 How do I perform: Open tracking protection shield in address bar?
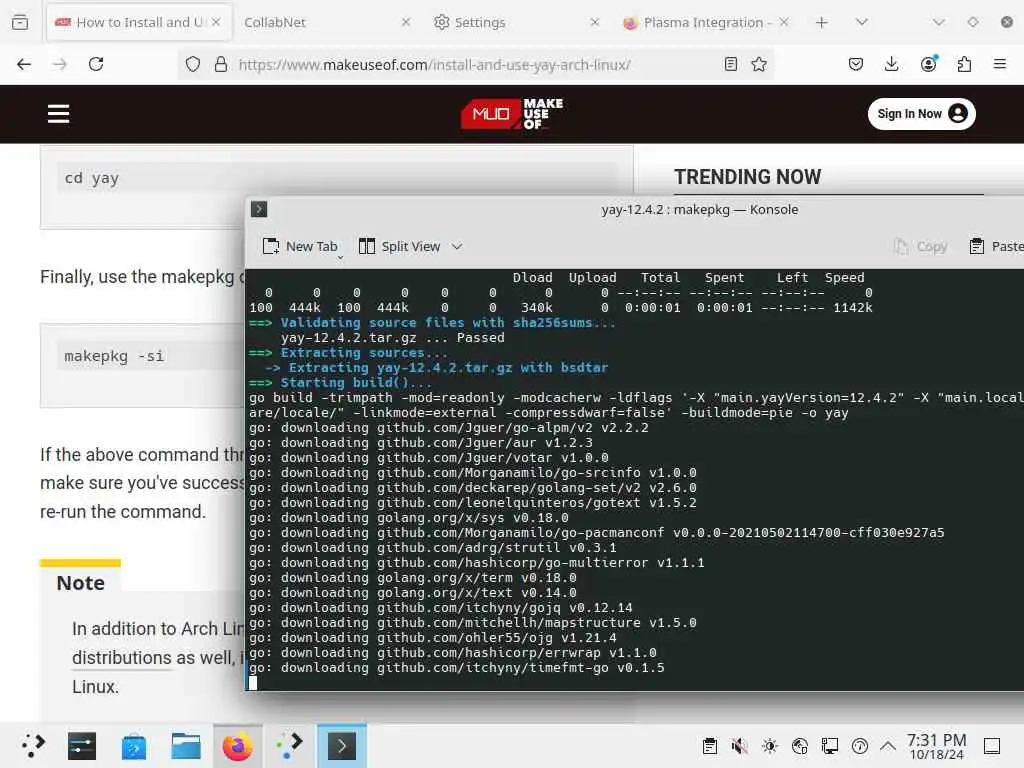click(193, 64)
